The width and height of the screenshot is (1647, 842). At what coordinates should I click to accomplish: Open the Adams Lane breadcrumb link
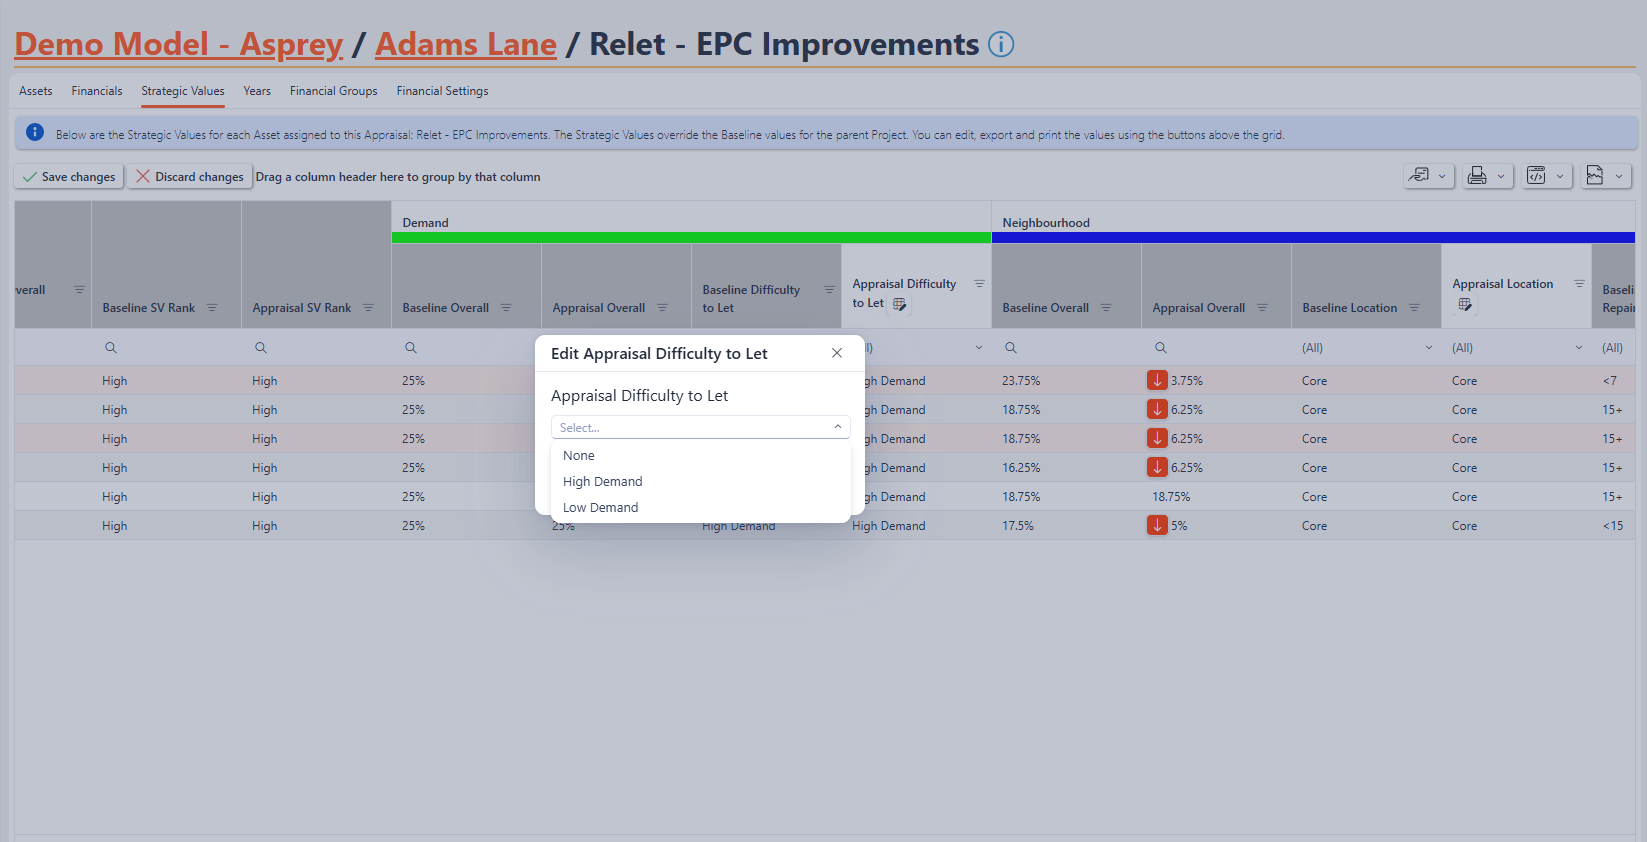pos(465,45)
